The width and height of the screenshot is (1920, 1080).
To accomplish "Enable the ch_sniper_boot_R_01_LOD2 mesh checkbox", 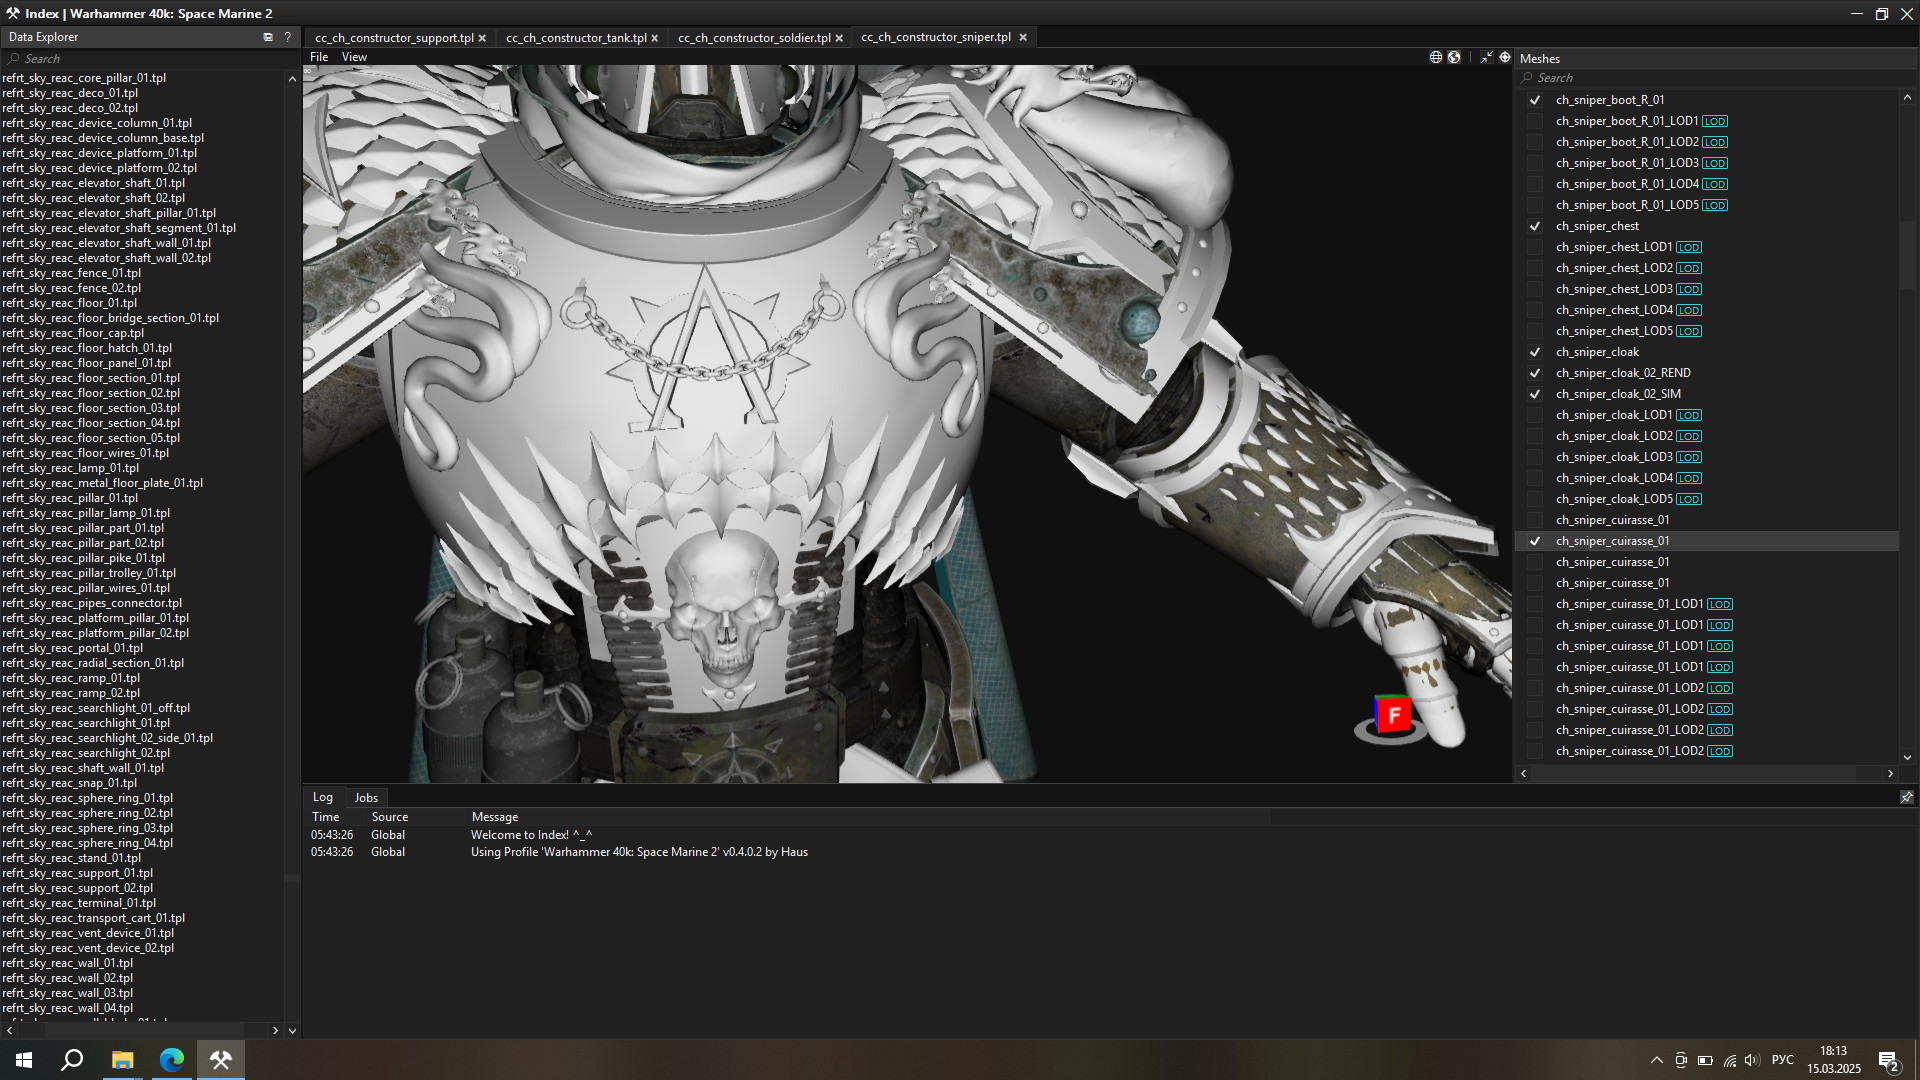I will click(x=1534, y=142).
